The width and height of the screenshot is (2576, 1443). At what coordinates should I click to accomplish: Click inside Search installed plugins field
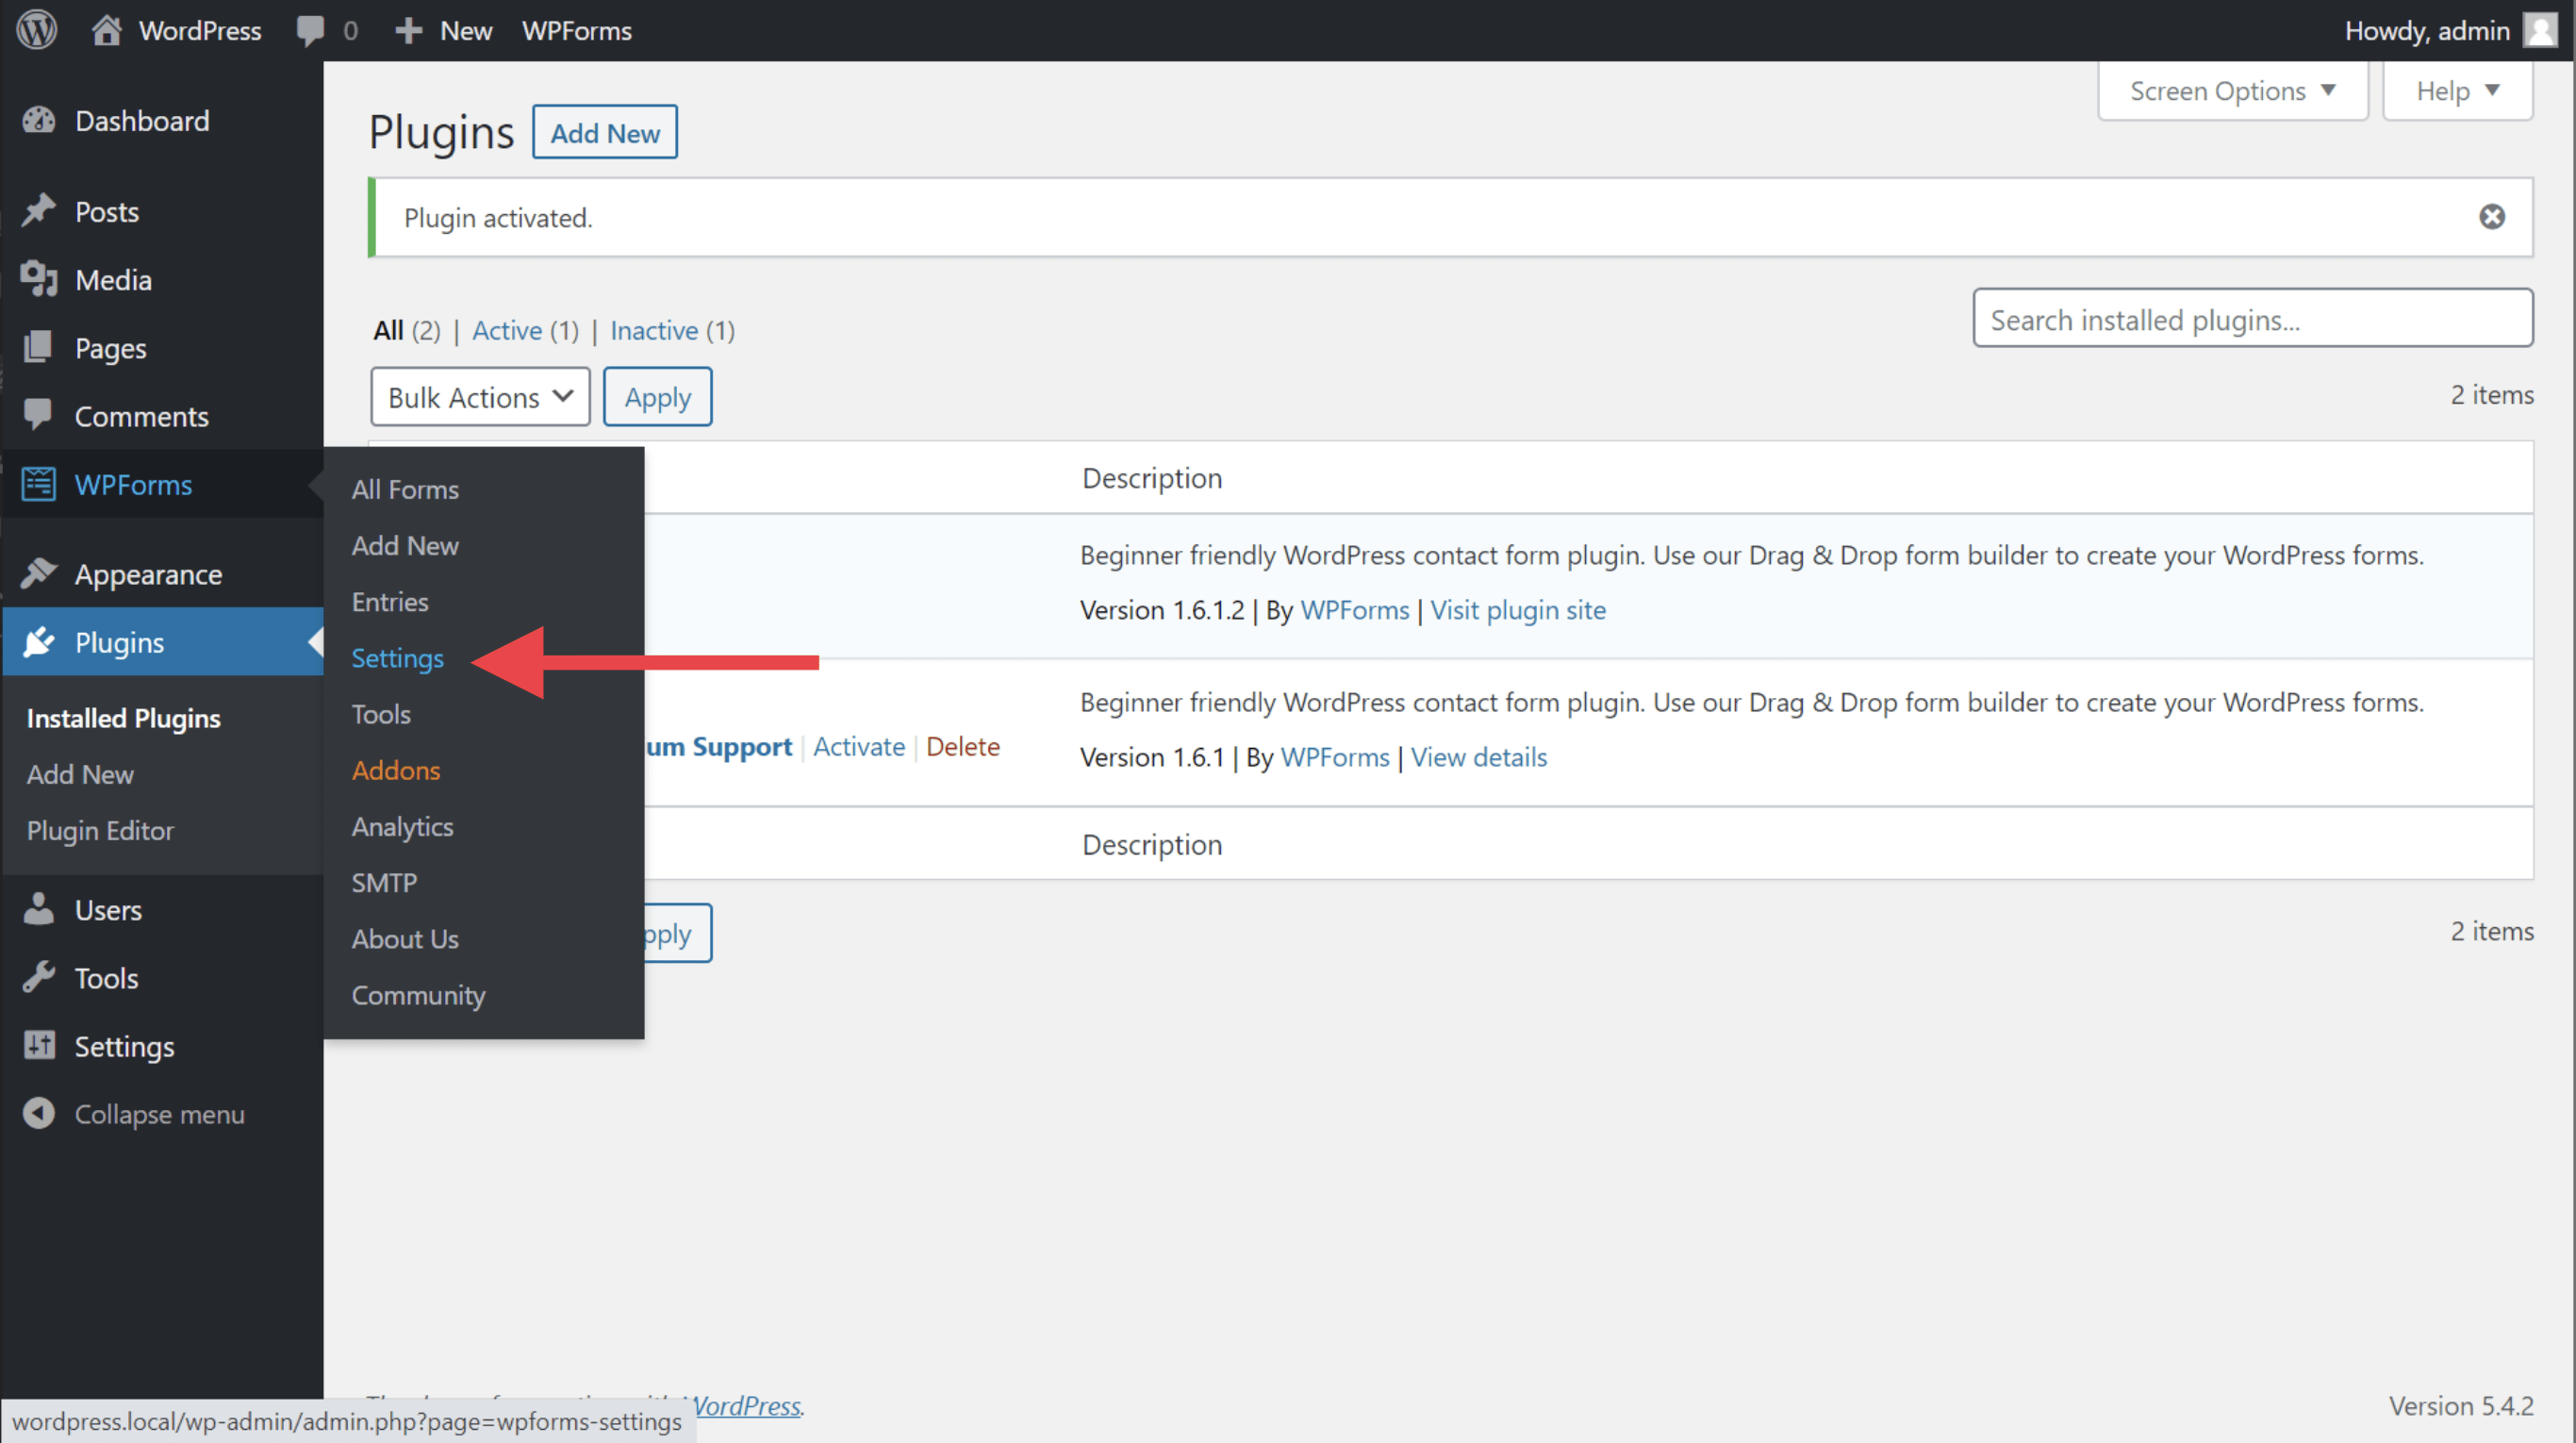(2252, 319)
